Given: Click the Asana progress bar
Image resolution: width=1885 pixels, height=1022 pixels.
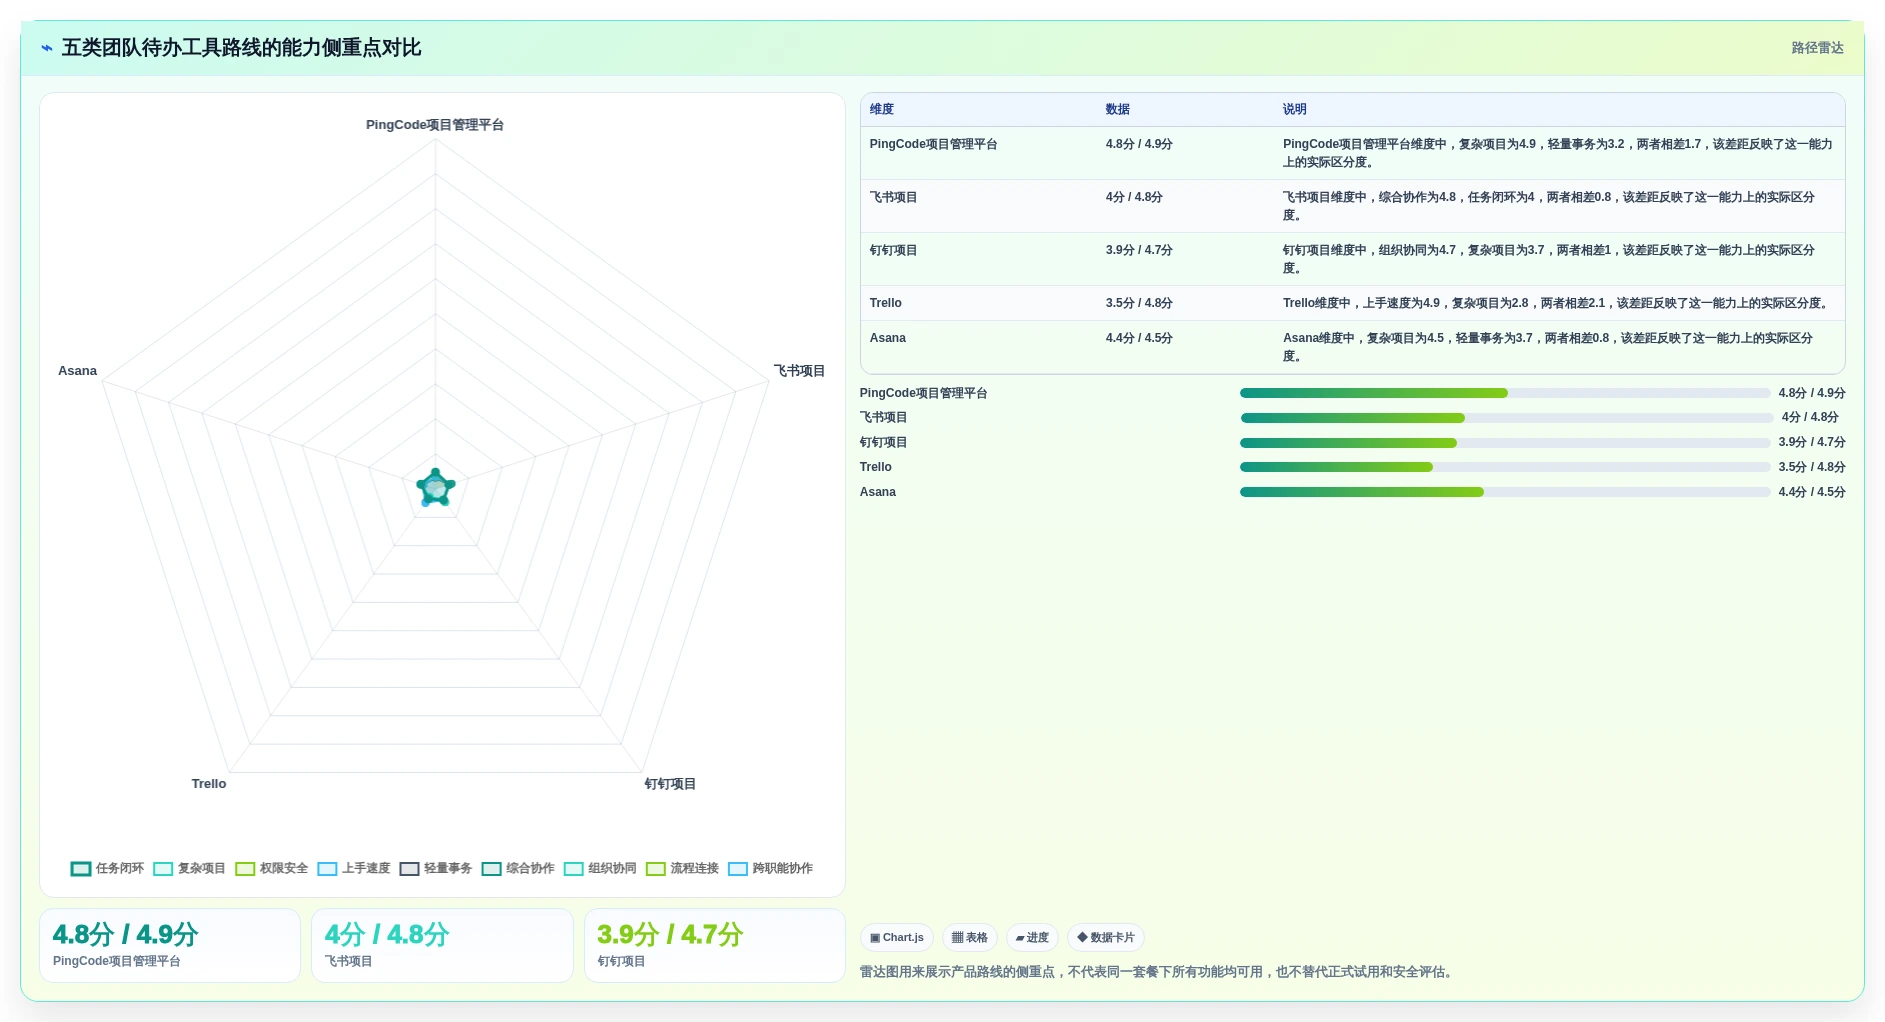Looking at the screenshot, I should (1505, 492).
